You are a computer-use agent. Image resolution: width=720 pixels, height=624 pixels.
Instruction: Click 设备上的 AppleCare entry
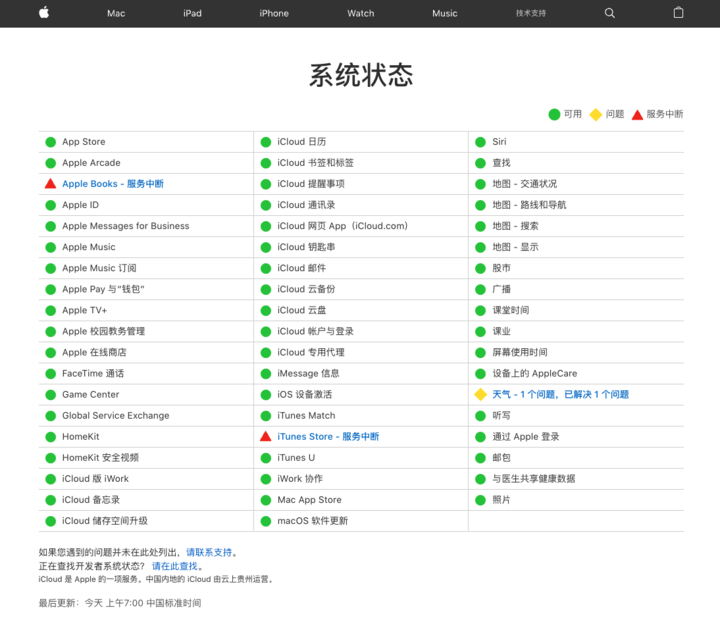pyautogui.click(x=535, y=373)
